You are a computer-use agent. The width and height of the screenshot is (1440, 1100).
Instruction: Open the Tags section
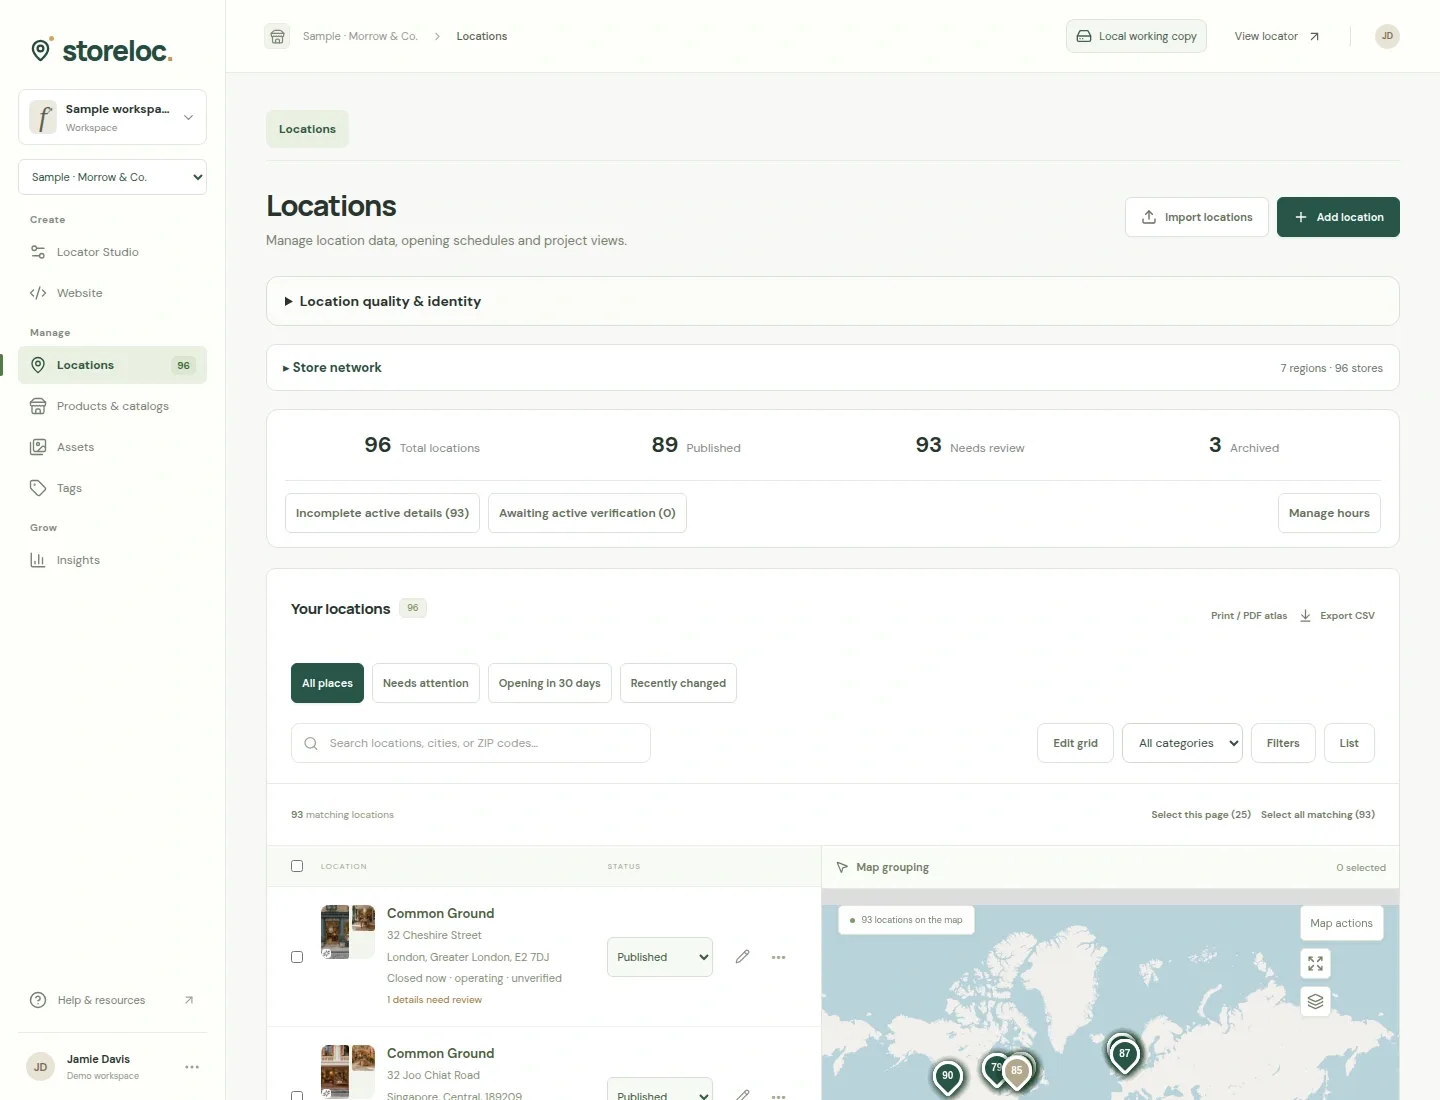pyautogui.click(x=112, y=488)
